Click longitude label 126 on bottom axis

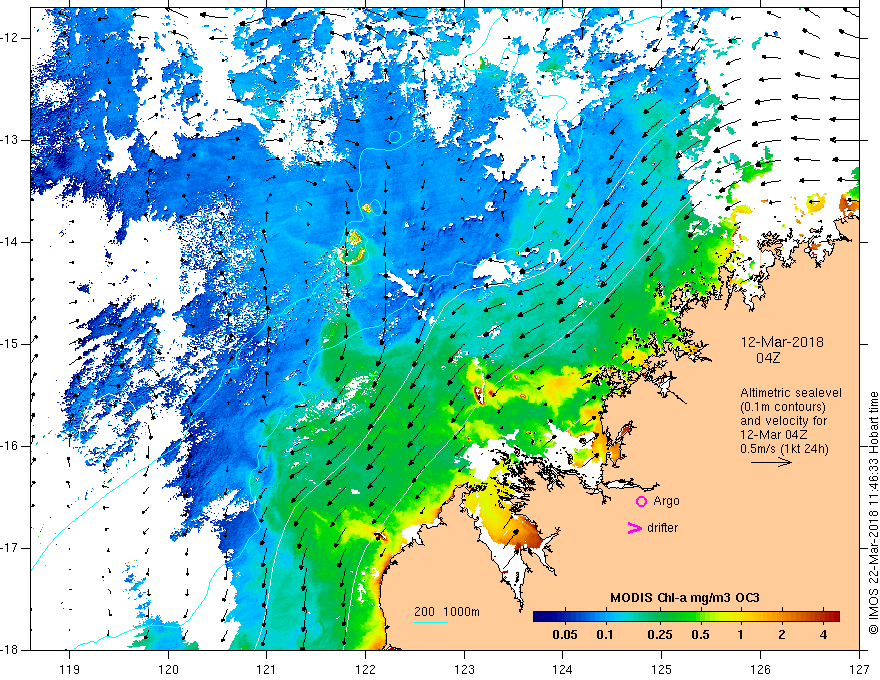(x=760, y=669)
